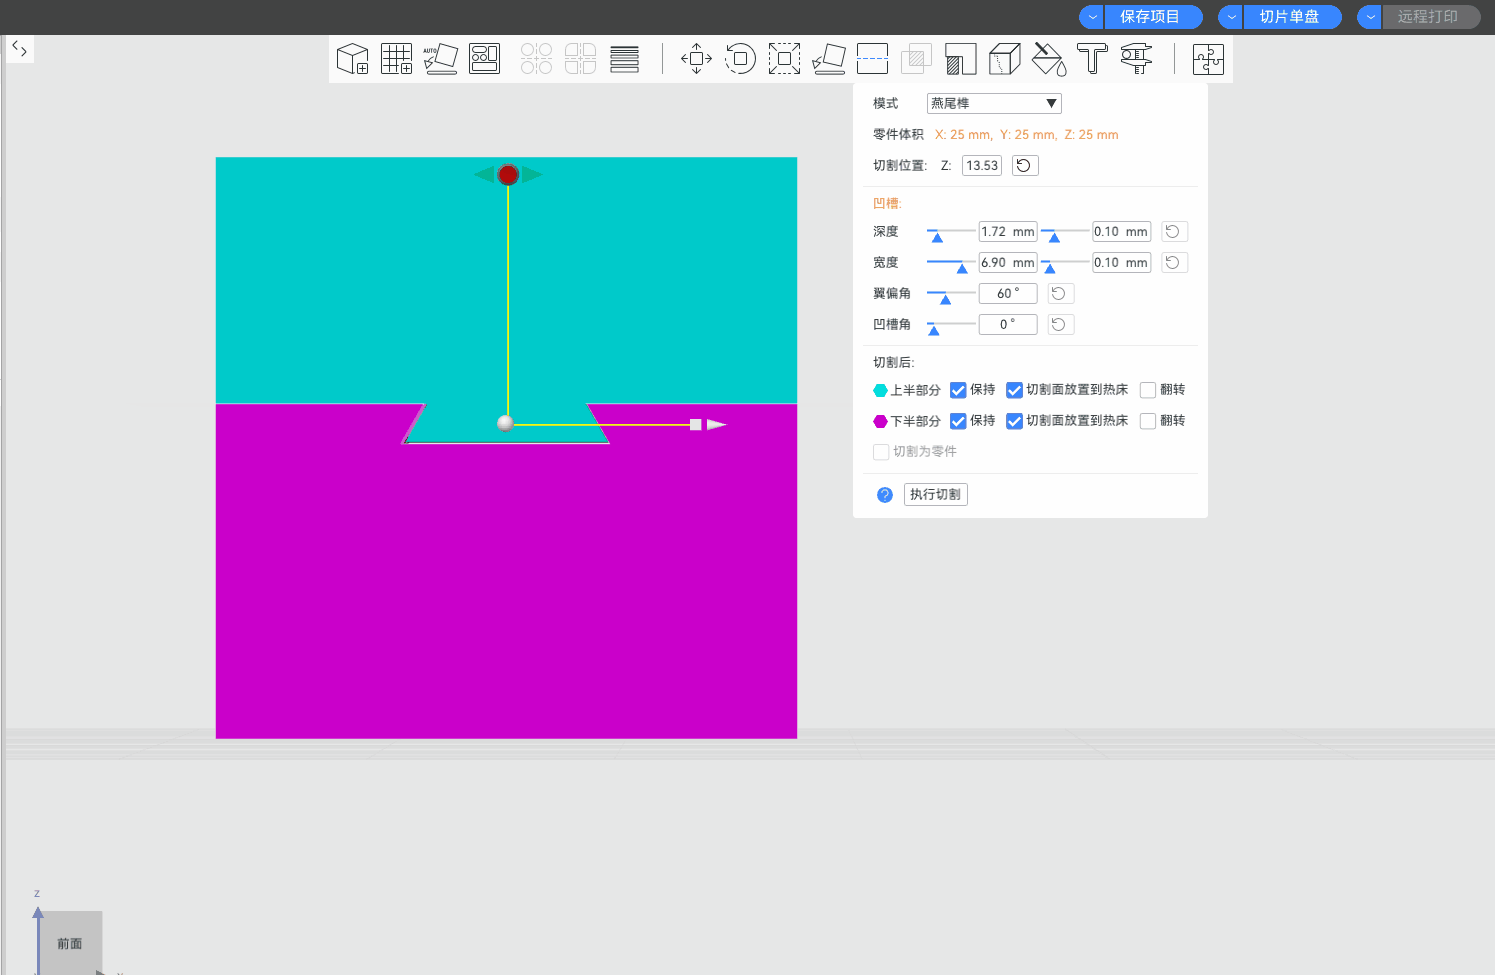Toggle 保持 checkbox for 下半部分

point(958,421)
